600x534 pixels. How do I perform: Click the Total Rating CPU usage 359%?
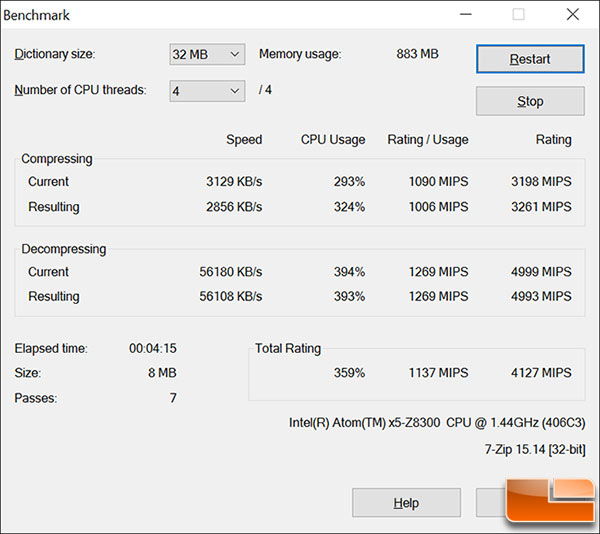click(349, 373)
